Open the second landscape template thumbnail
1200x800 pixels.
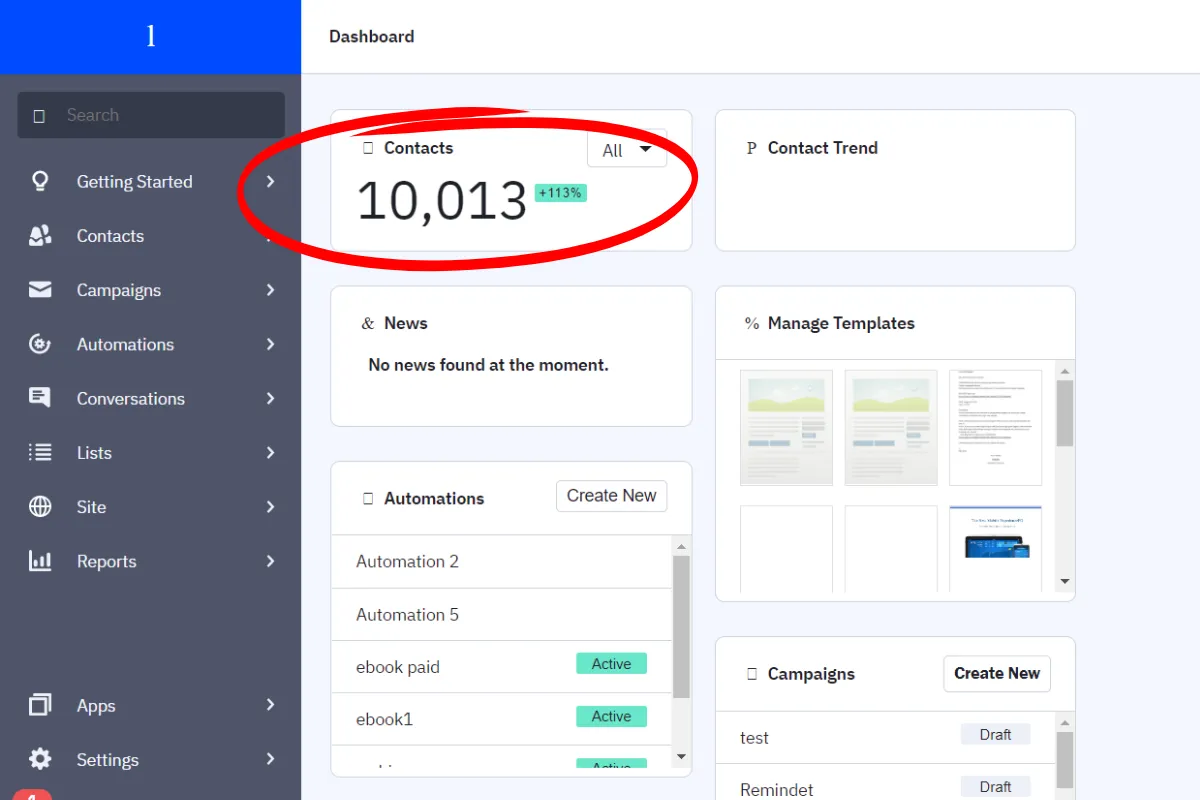tap(891, 428)
